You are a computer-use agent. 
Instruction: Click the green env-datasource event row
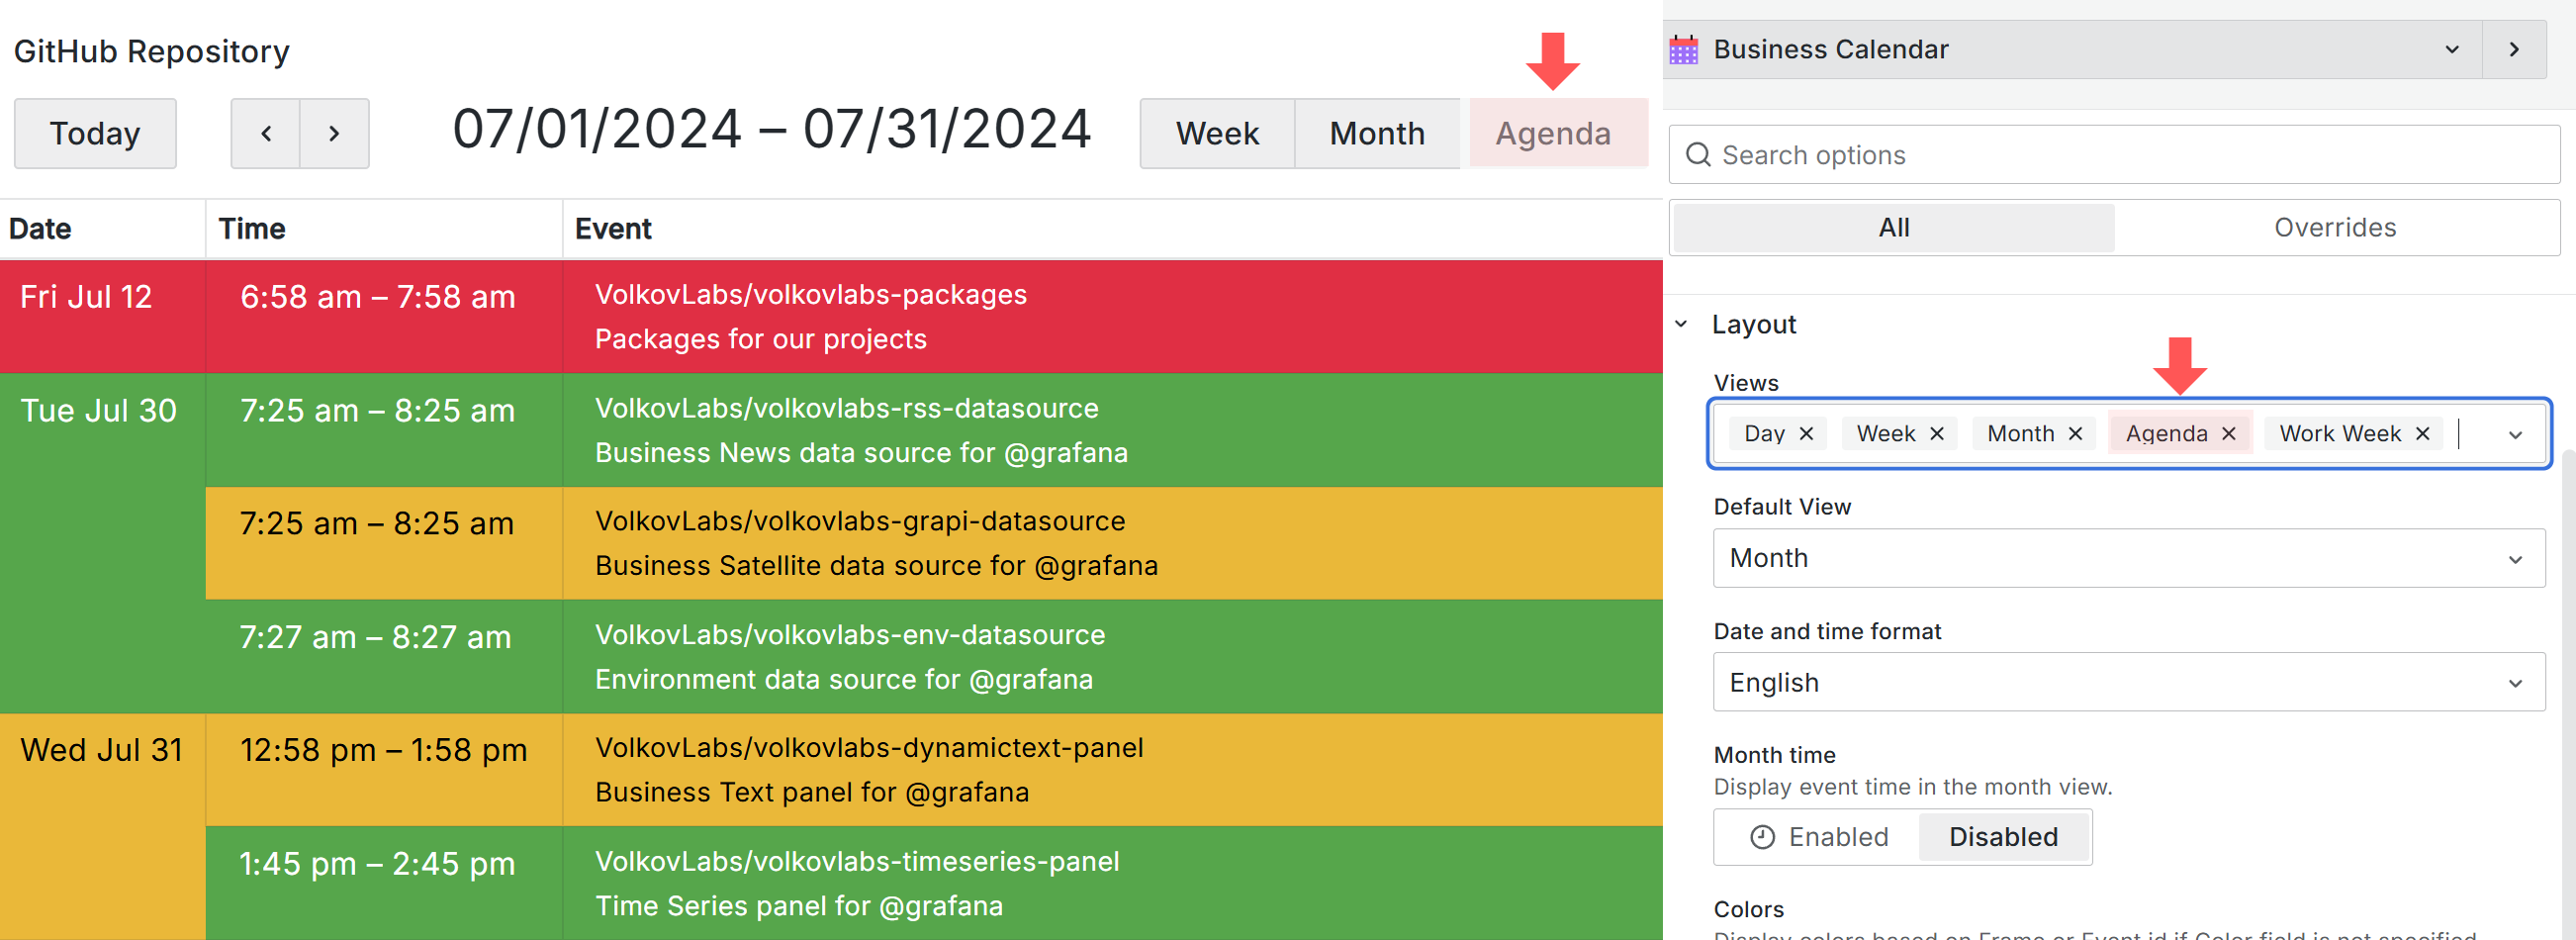[x=934, y=657]
